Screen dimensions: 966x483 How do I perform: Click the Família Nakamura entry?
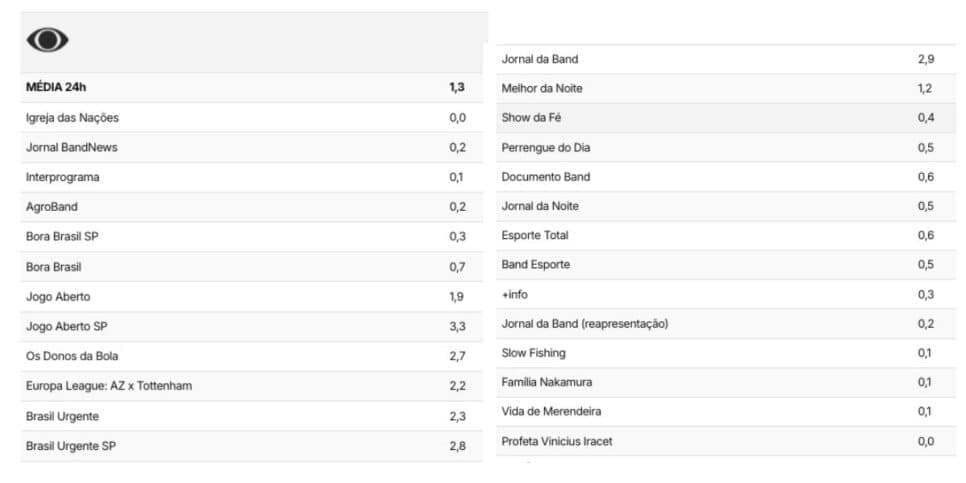726,382
